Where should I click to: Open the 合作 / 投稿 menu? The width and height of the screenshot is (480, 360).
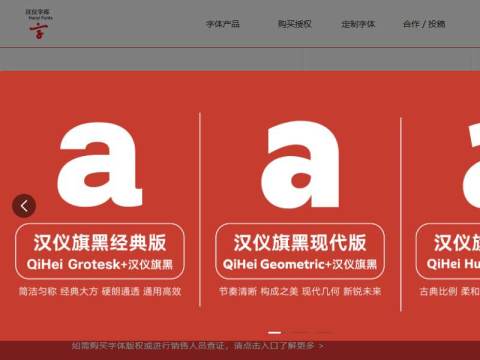click(x=424, y=24)
